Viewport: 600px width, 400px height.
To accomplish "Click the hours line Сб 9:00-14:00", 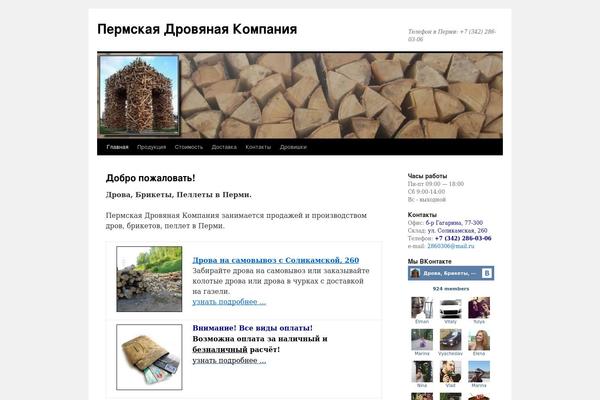I will point(426,192).
